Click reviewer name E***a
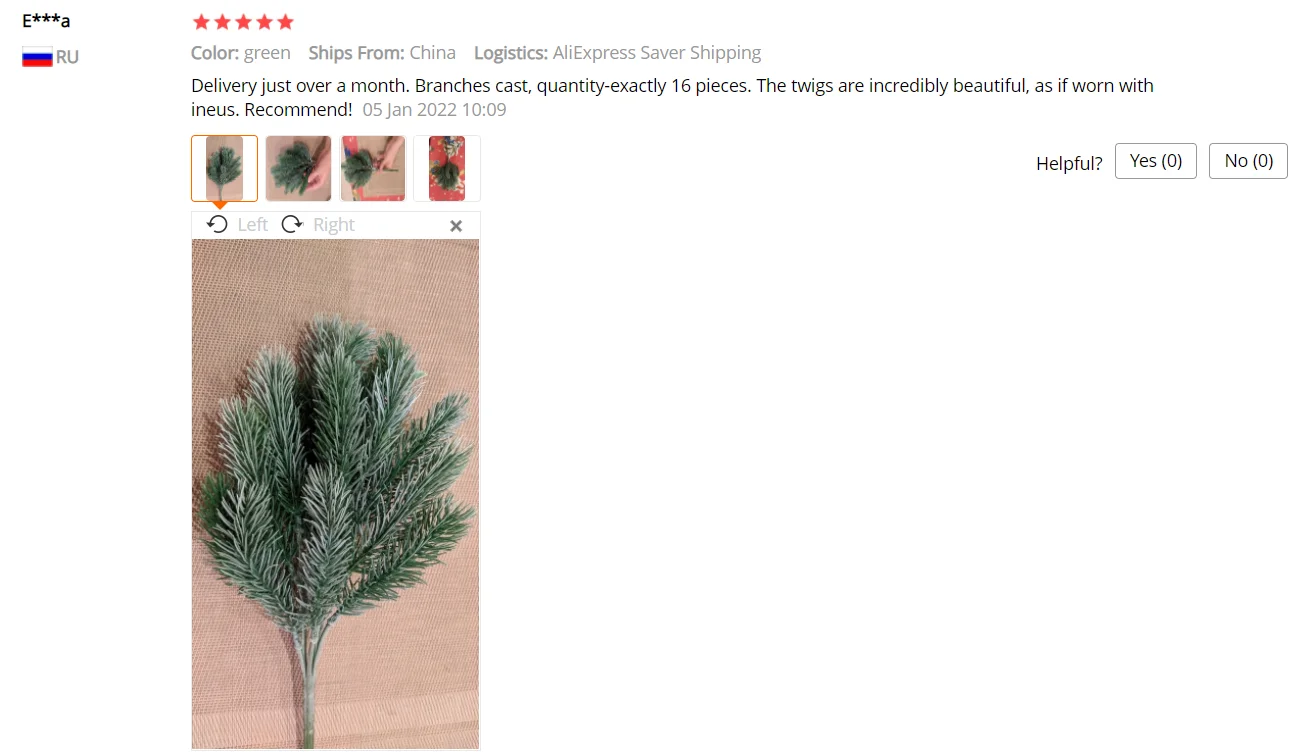1315x752 pixels. point(46,20)
